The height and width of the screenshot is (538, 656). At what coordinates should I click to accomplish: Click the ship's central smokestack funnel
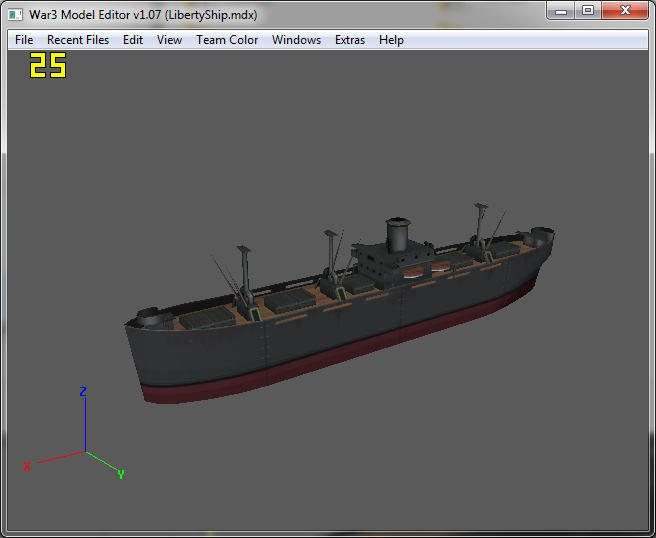click(x=397, y=234)
